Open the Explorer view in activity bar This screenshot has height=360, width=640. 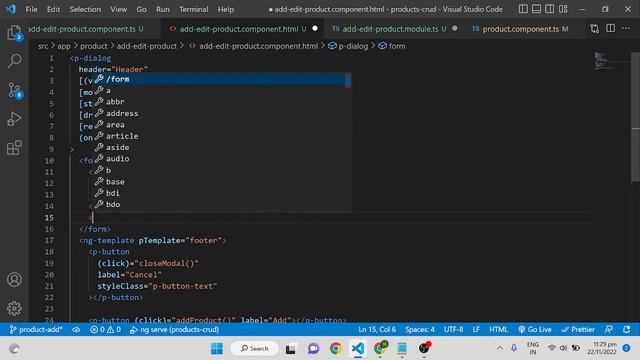point(14,33)
